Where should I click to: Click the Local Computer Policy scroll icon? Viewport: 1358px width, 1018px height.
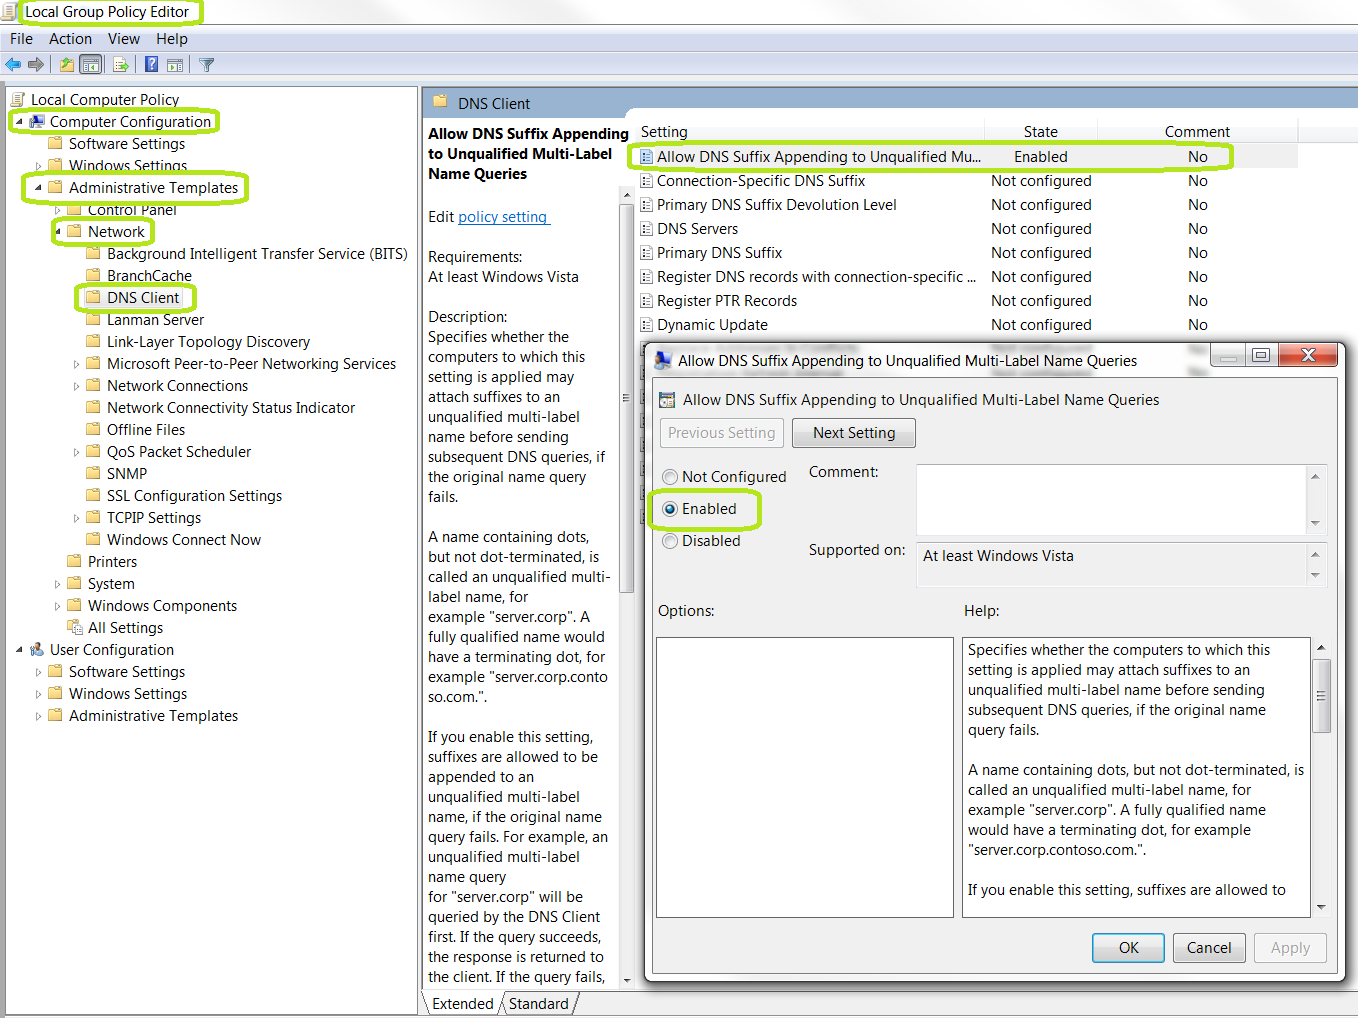pyautogui.click(x=18, y=100)
